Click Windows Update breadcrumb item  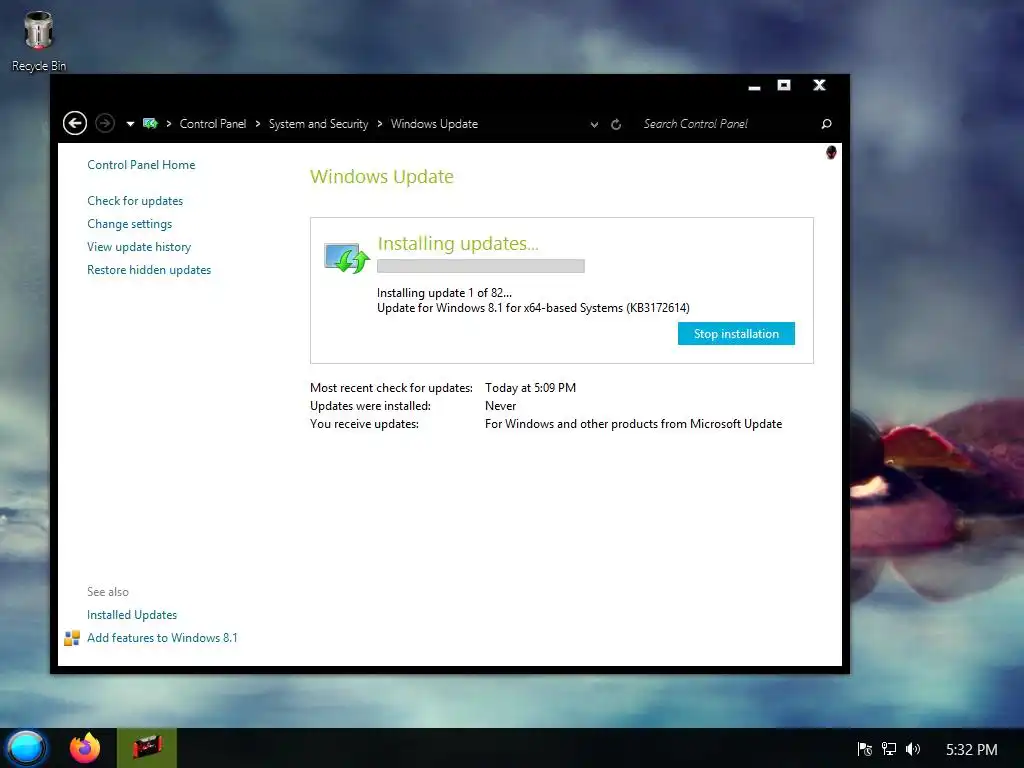tap(434, 124)
